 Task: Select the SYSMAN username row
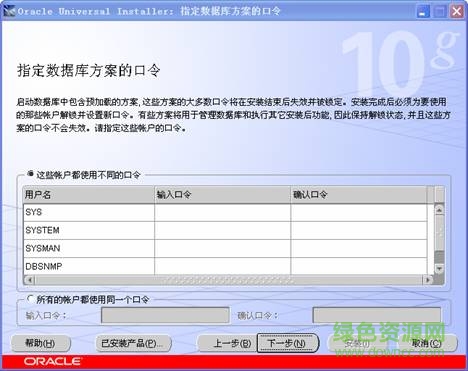click(89, 248)
